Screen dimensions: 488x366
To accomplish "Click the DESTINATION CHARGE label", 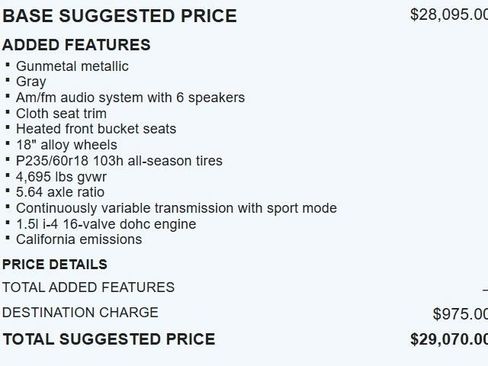I will point(80,312).
